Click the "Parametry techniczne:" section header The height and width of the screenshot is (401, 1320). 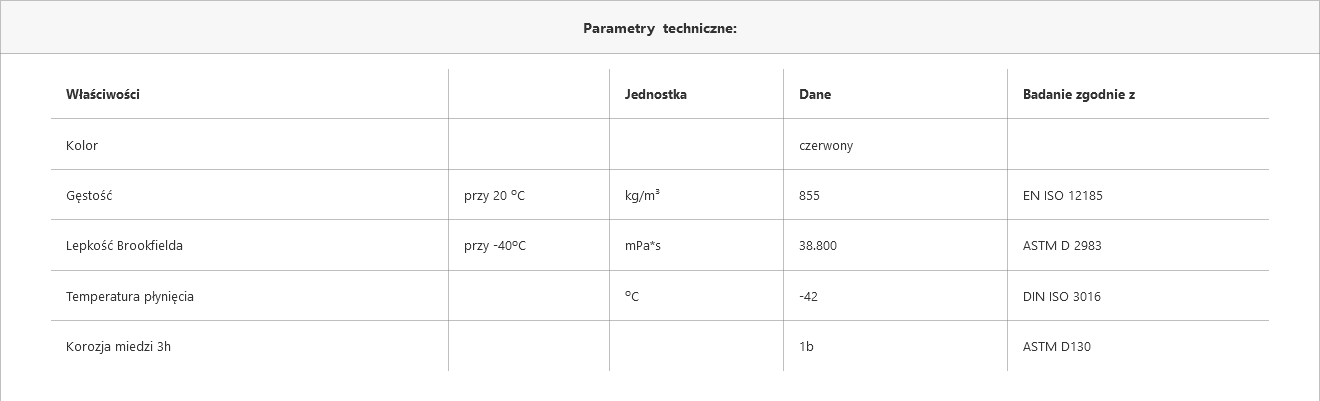(660, 28)
